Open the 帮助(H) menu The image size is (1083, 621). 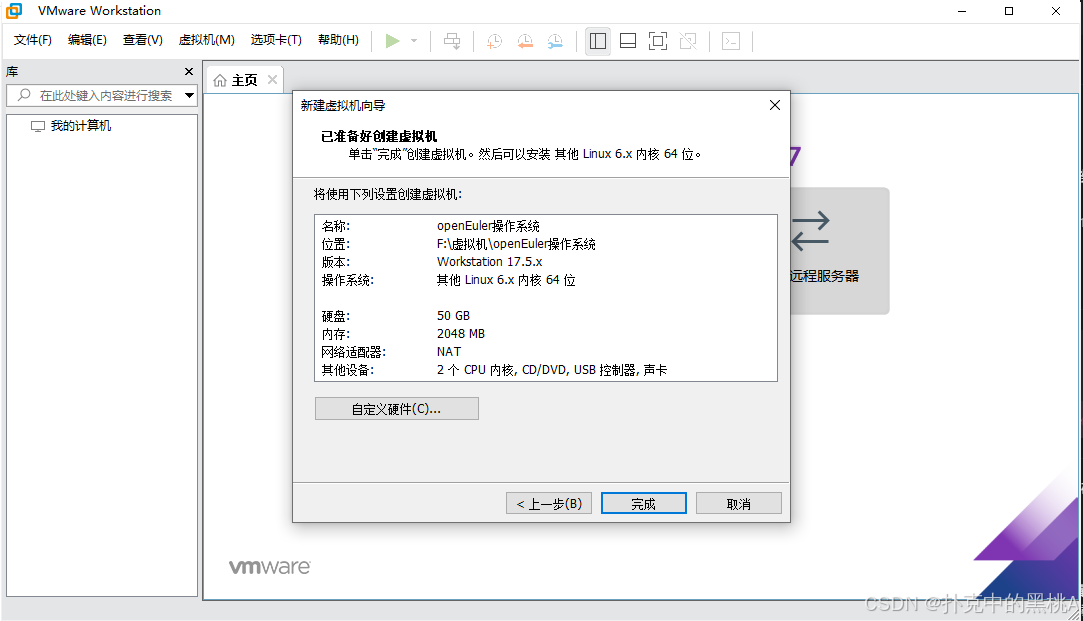[338, 40]
